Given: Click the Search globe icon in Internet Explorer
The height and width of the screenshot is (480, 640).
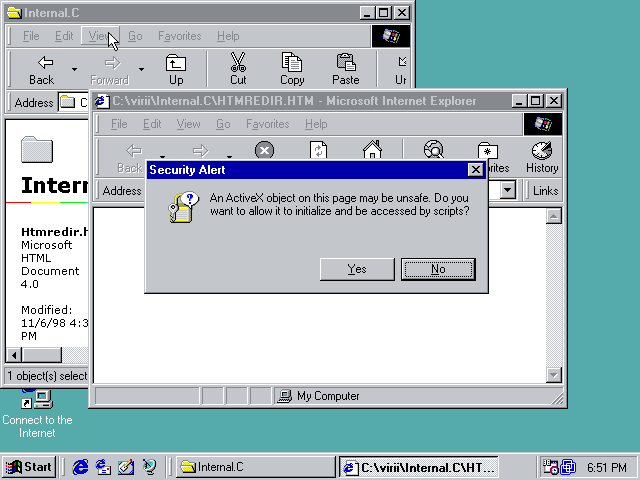Looking at the screenshot, I should (433, 149).
